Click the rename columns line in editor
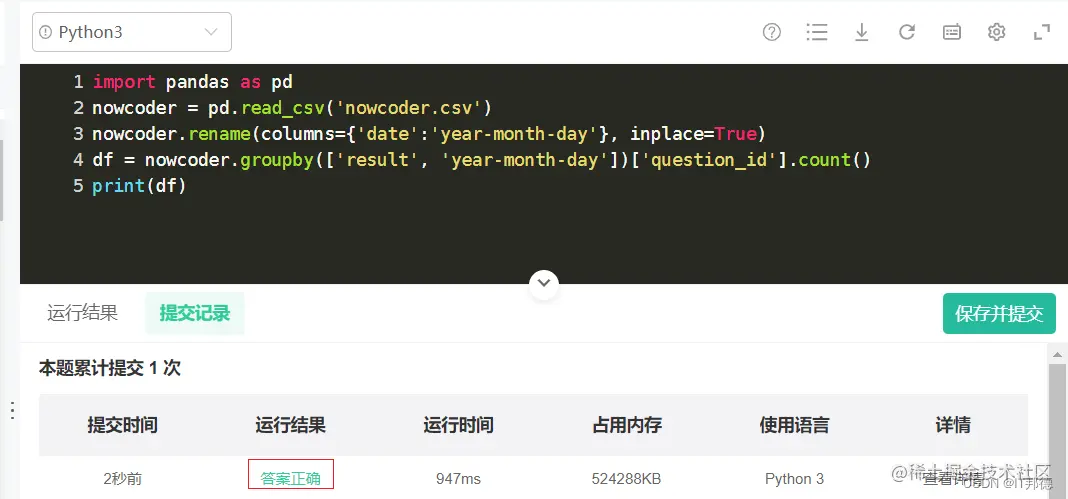1068x499 pixels. tap(429, 134)
